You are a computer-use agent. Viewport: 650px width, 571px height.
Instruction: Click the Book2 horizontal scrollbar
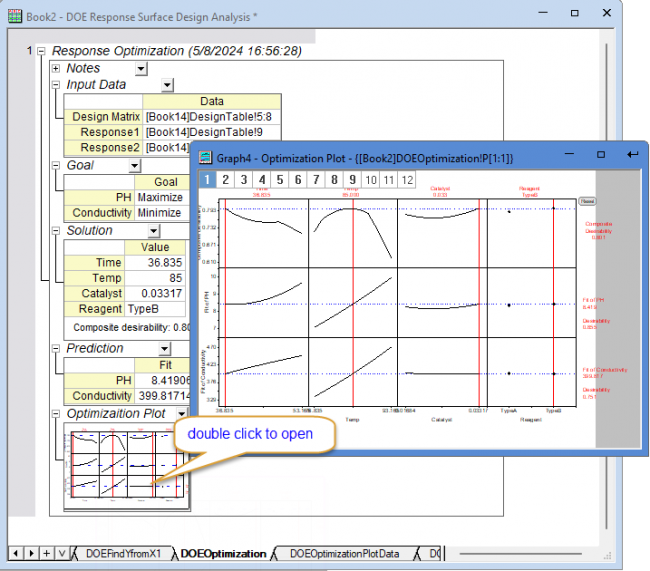point(520,554)
